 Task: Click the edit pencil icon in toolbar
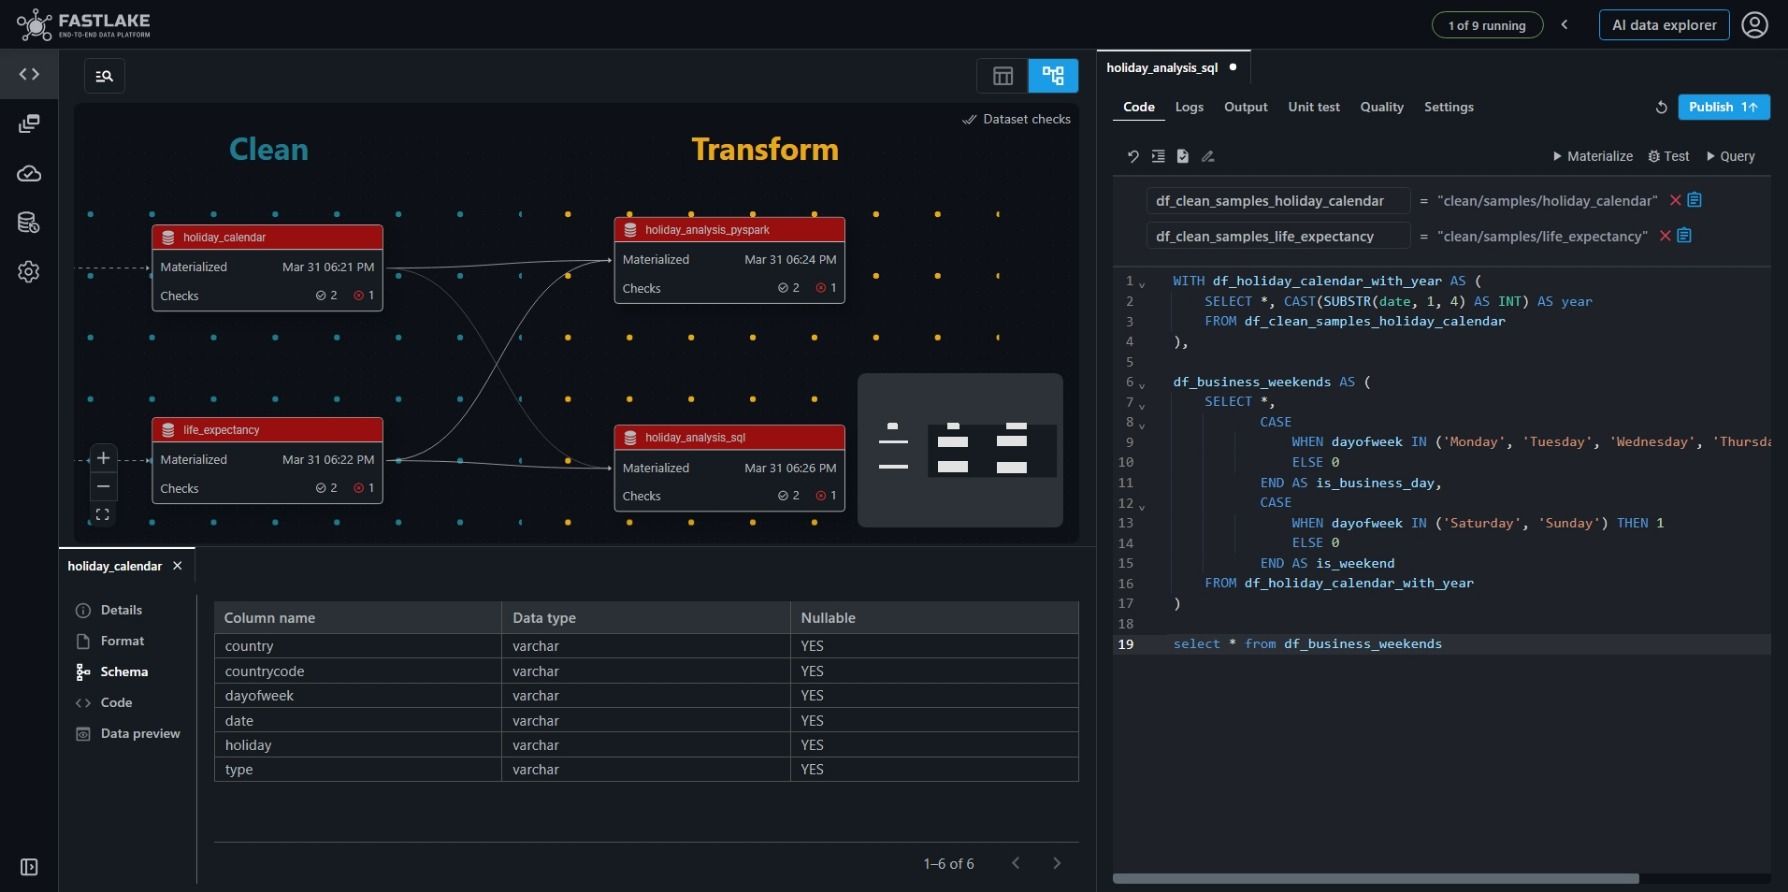point(1208,156)
